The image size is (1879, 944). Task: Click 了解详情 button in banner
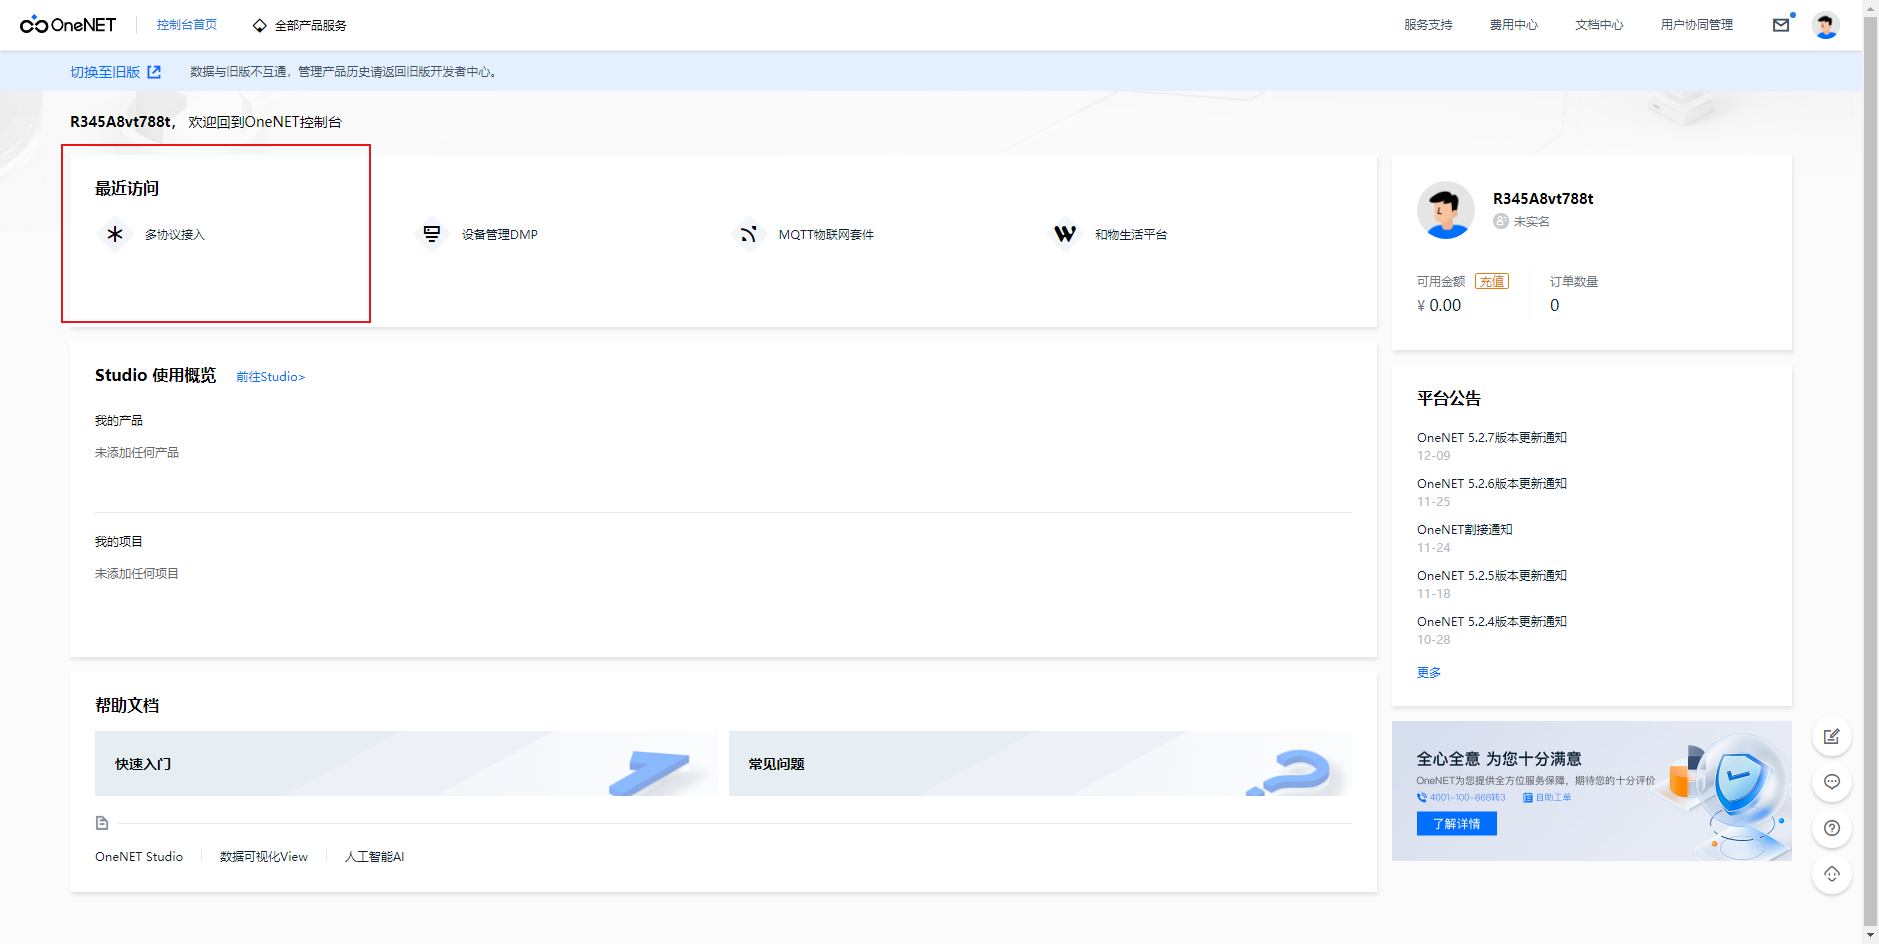click(x=1456, y=823)
